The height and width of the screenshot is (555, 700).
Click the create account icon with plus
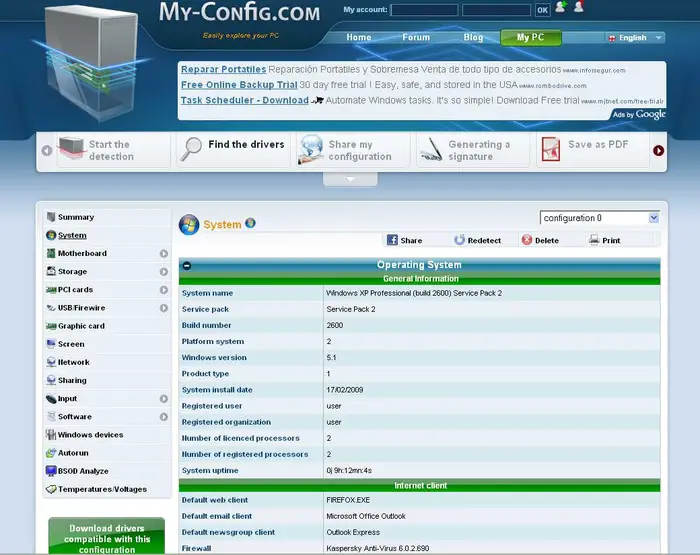pyautogui.click(x=561, y=7)
